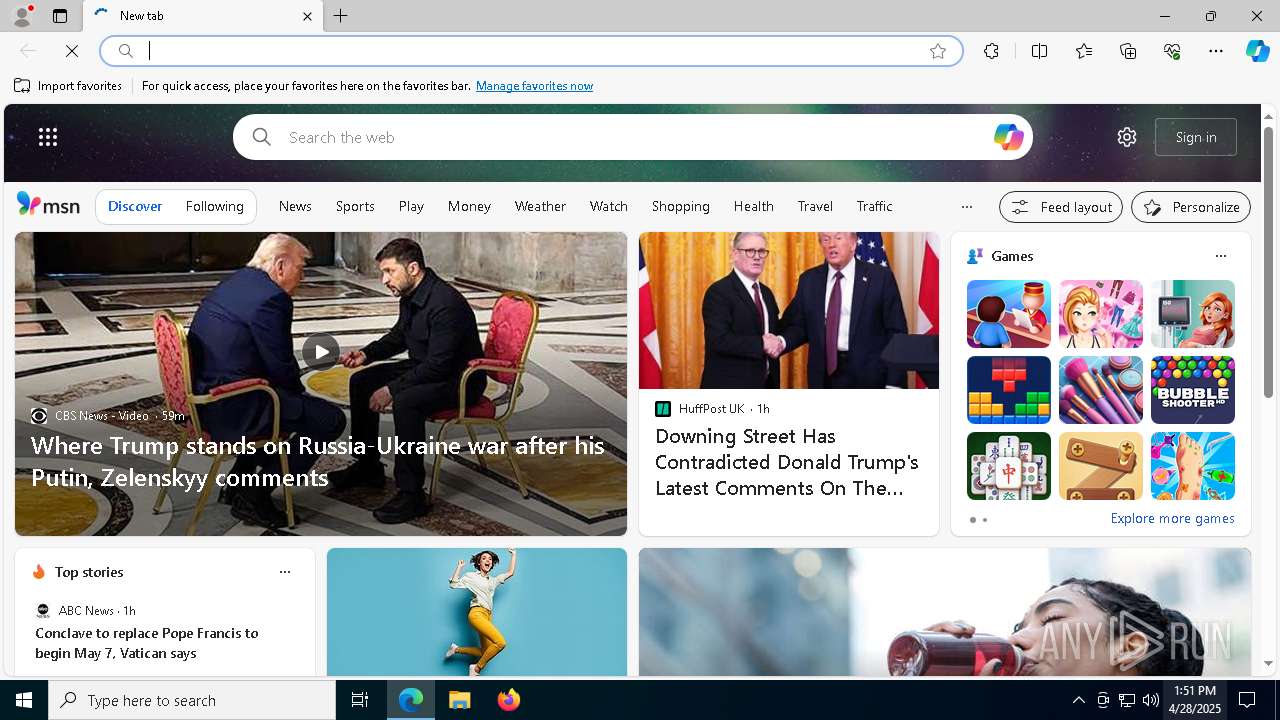Image resolution: width=1280 pixels, height=720 pixels.
Task: Add this page to favorites star
Action: click(938, 51)
